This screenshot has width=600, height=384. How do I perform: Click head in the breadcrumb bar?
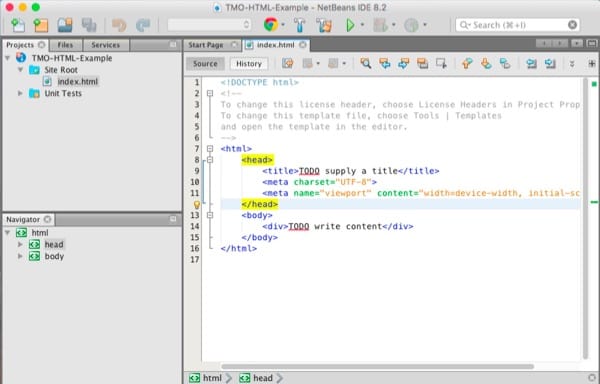pyautogui.click(x=256, y=378)
